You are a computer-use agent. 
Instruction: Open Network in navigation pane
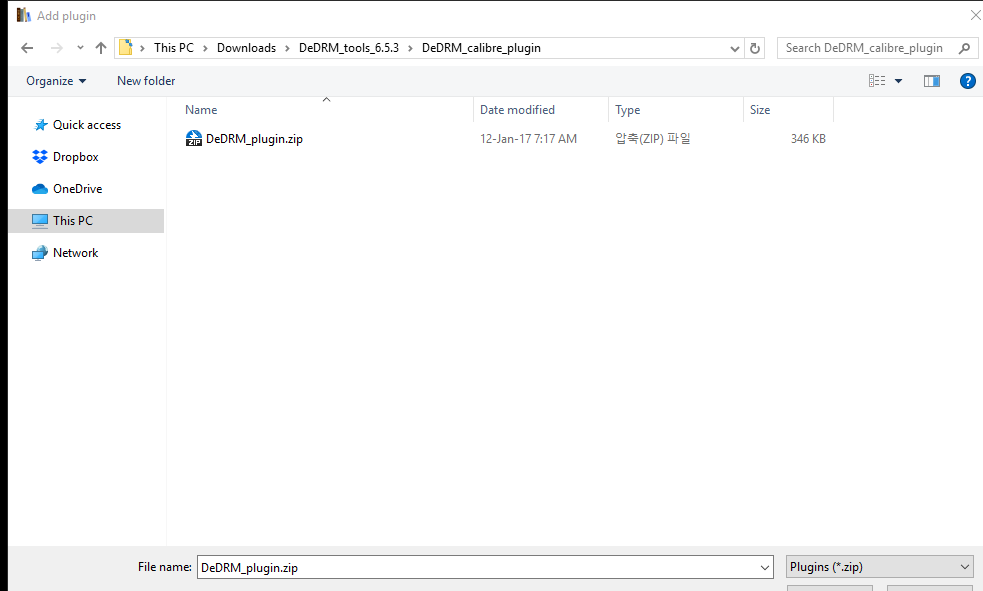click(65, 253)
